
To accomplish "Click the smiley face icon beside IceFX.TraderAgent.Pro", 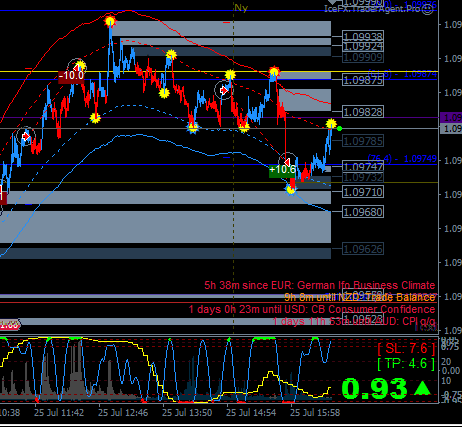I will tap(428, 9).
